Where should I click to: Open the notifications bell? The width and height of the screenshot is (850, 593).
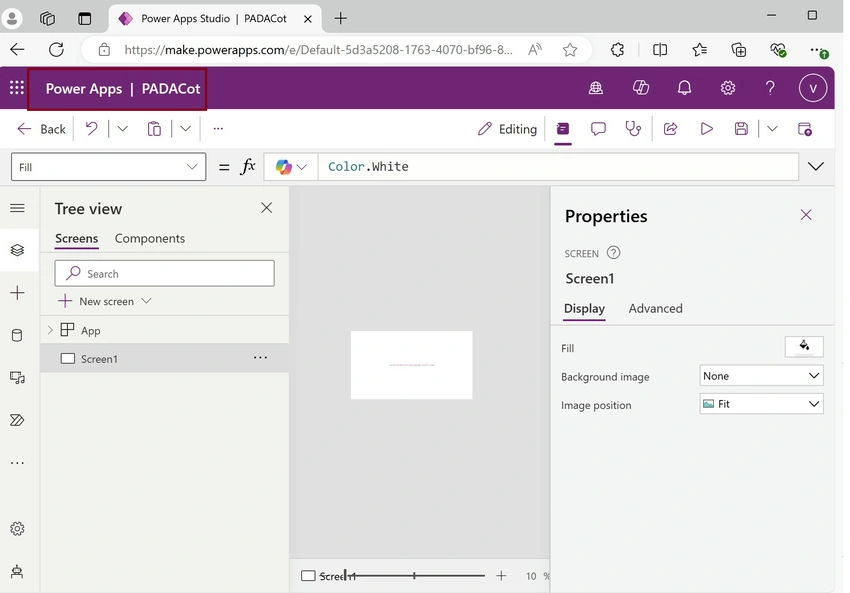[x=684, y=88]
